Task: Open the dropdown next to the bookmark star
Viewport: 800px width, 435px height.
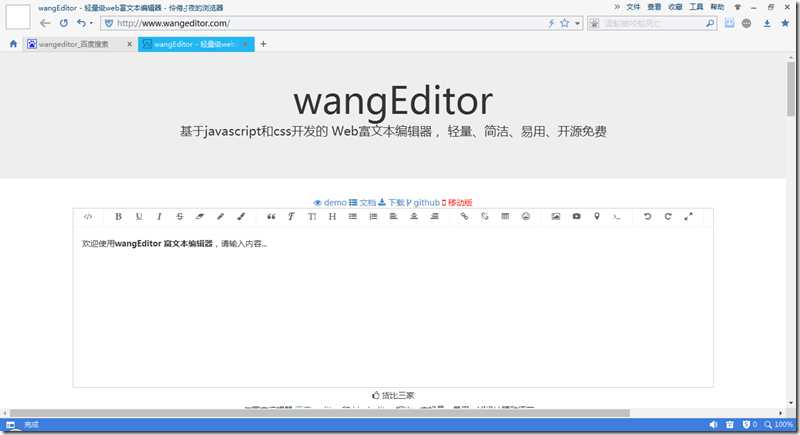Action: pos(577,23)
